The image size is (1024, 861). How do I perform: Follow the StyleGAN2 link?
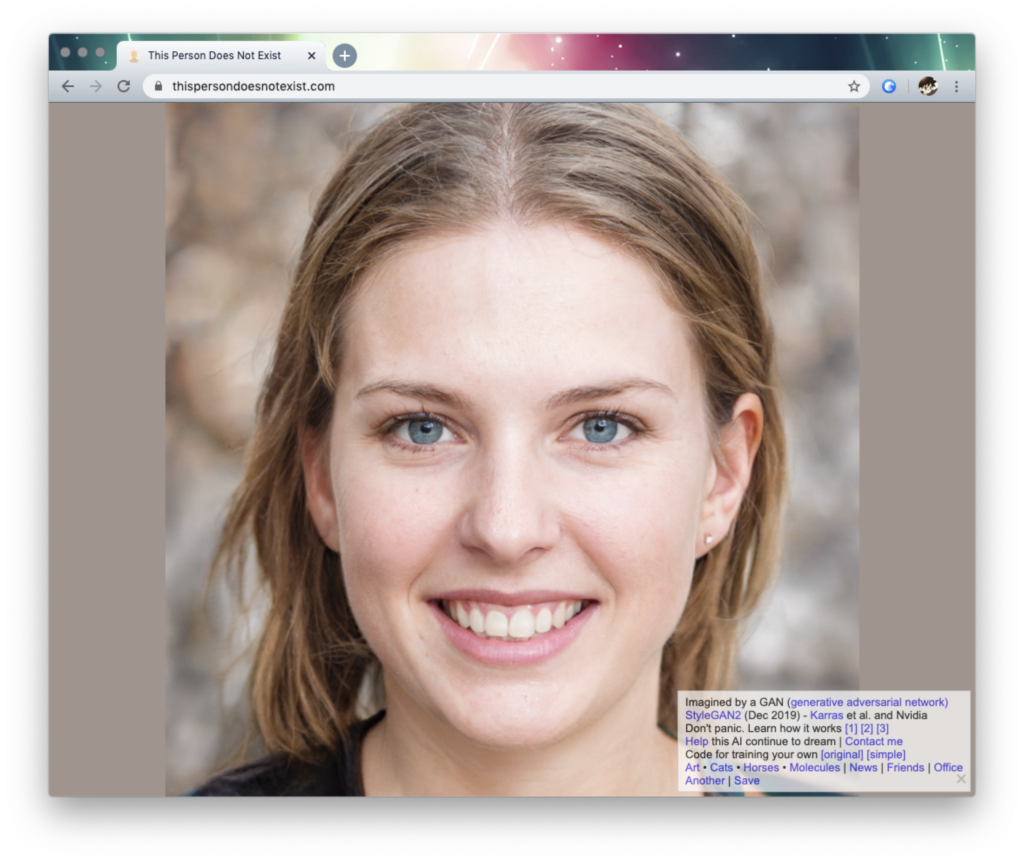[x=713, y=715]
